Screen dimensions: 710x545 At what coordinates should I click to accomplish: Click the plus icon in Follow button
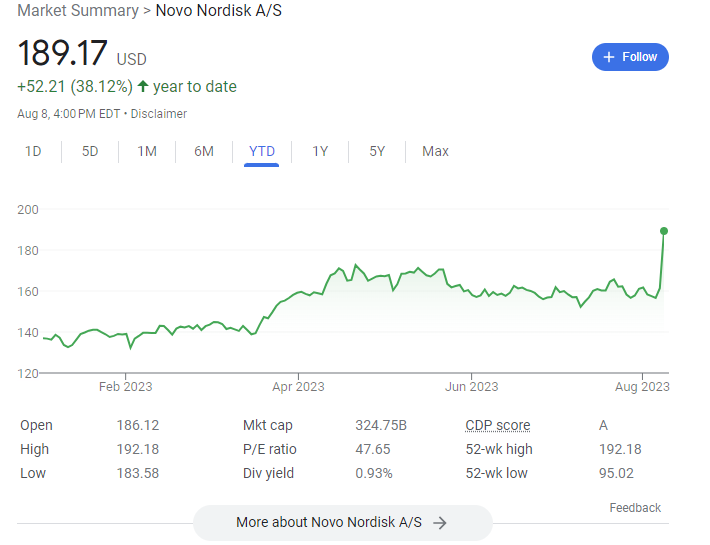click(x=609, y=57)
